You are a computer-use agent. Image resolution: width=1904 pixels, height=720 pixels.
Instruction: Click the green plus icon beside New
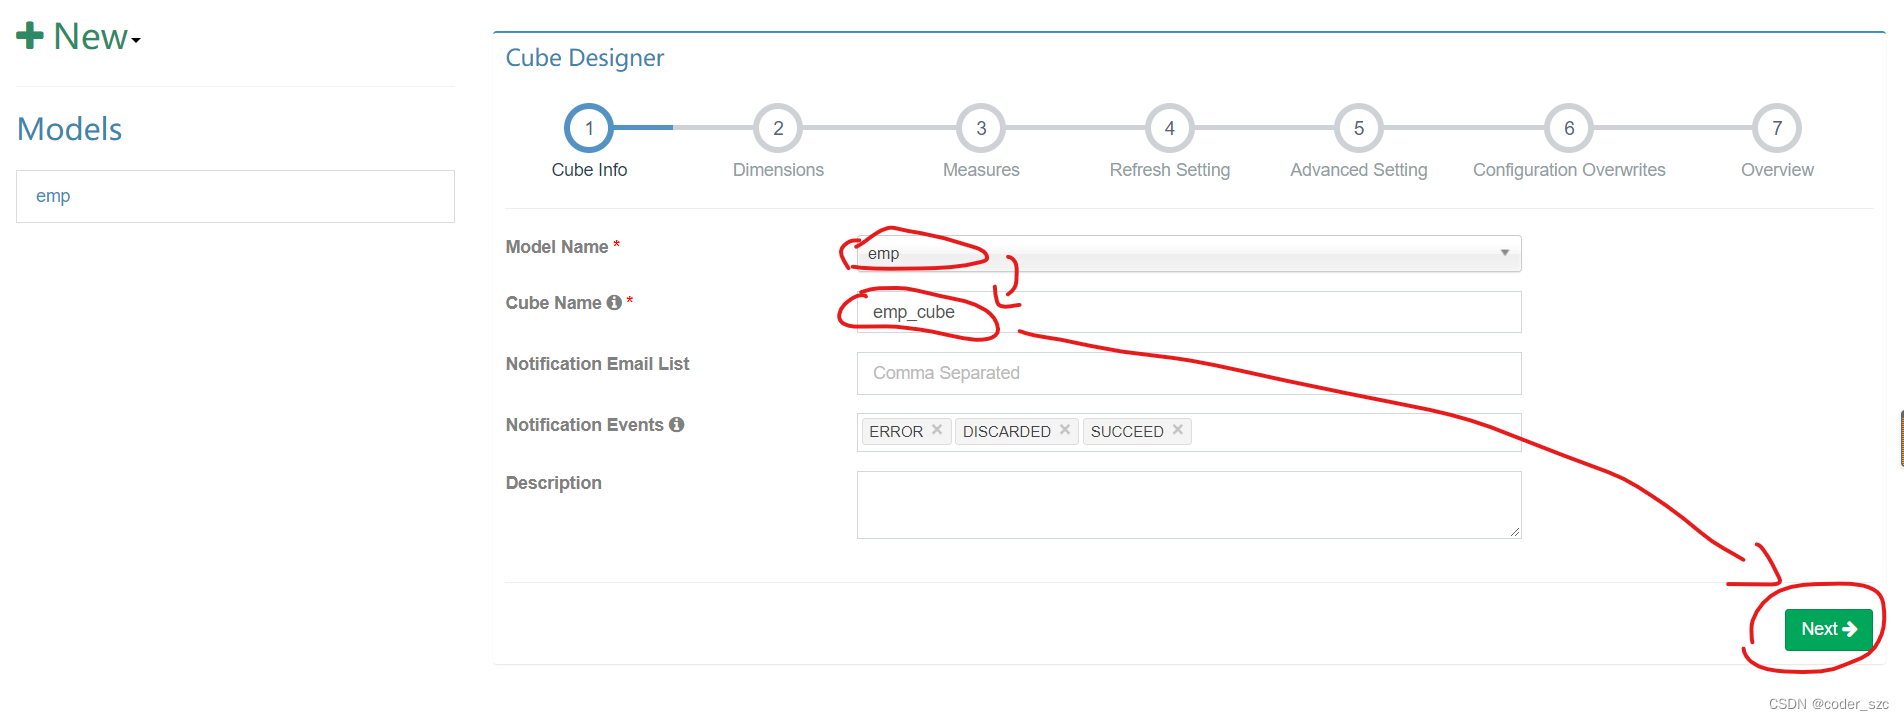point(30,36)
